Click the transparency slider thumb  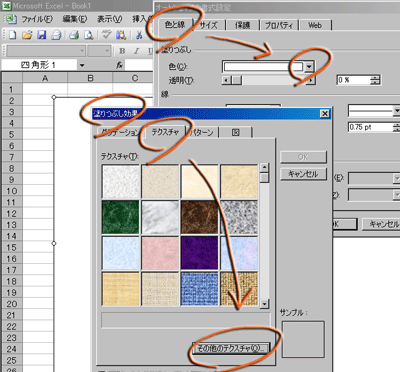(x=237, y=80)
